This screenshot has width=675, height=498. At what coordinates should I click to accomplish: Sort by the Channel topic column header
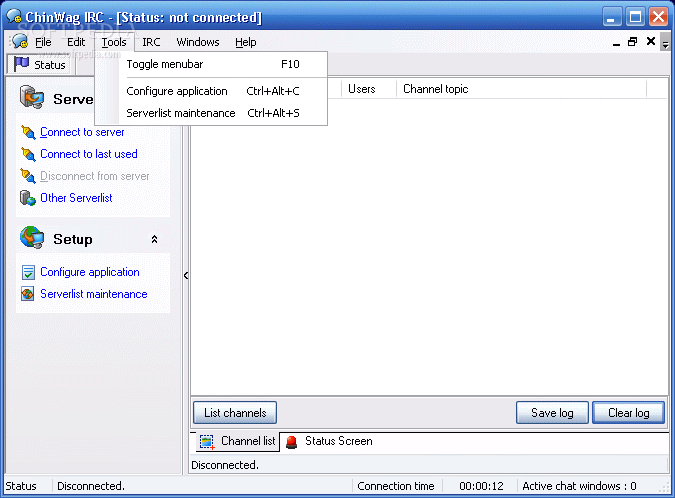click(x=521, y=89)
